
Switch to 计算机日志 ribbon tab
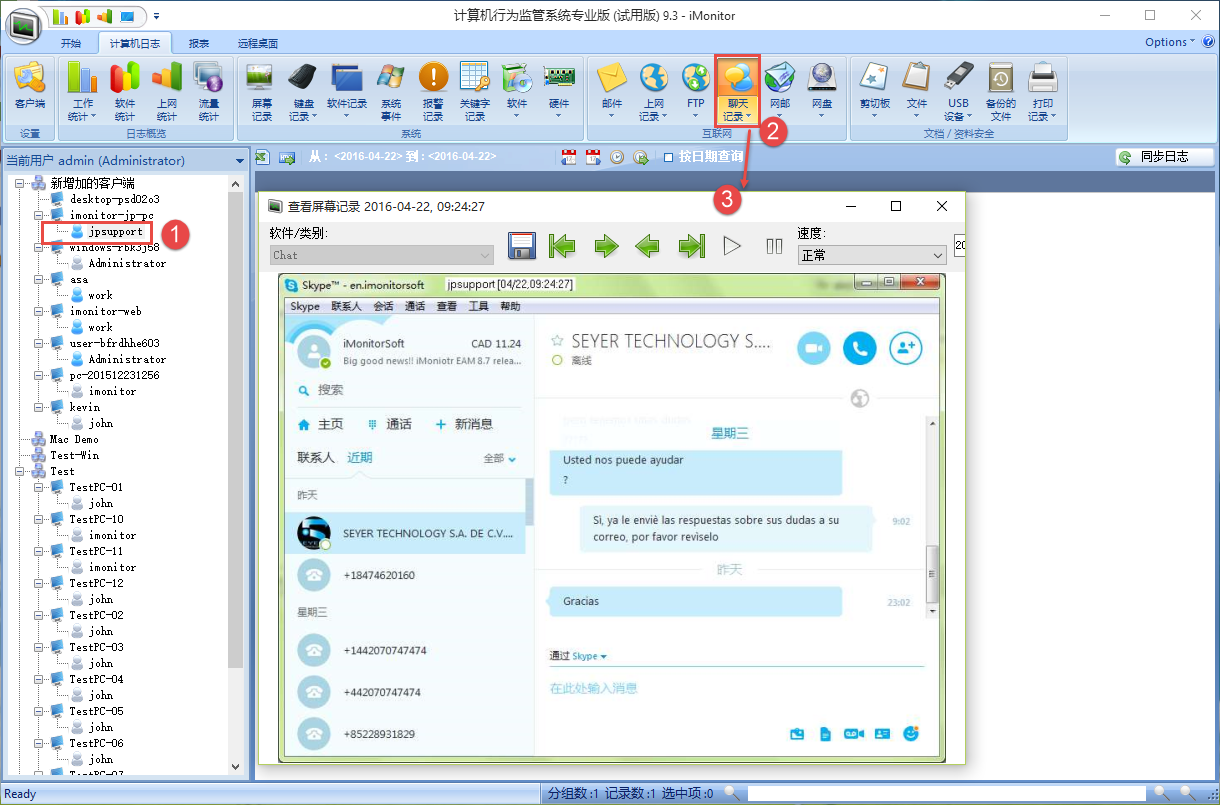tap(134, 43)
